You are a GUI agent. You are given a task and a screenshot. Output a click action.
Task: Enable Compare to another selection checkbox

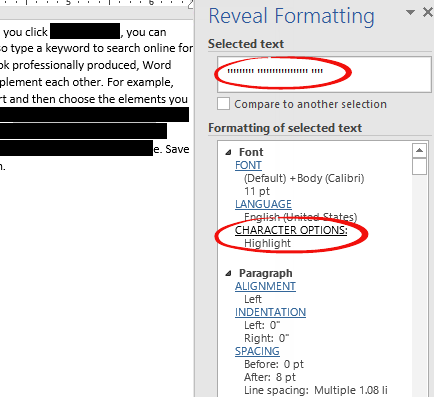[223, 104]
